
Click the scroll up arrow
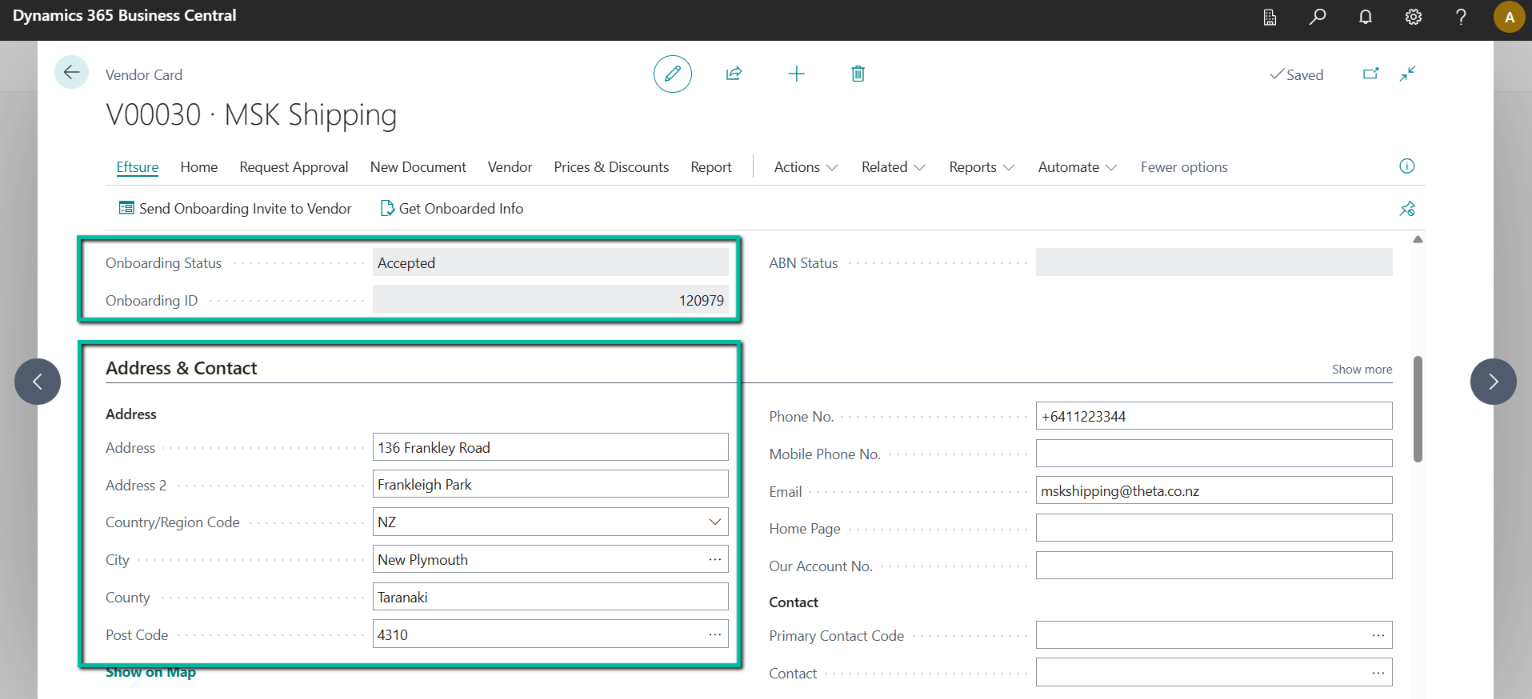(x=1418, y=239)
